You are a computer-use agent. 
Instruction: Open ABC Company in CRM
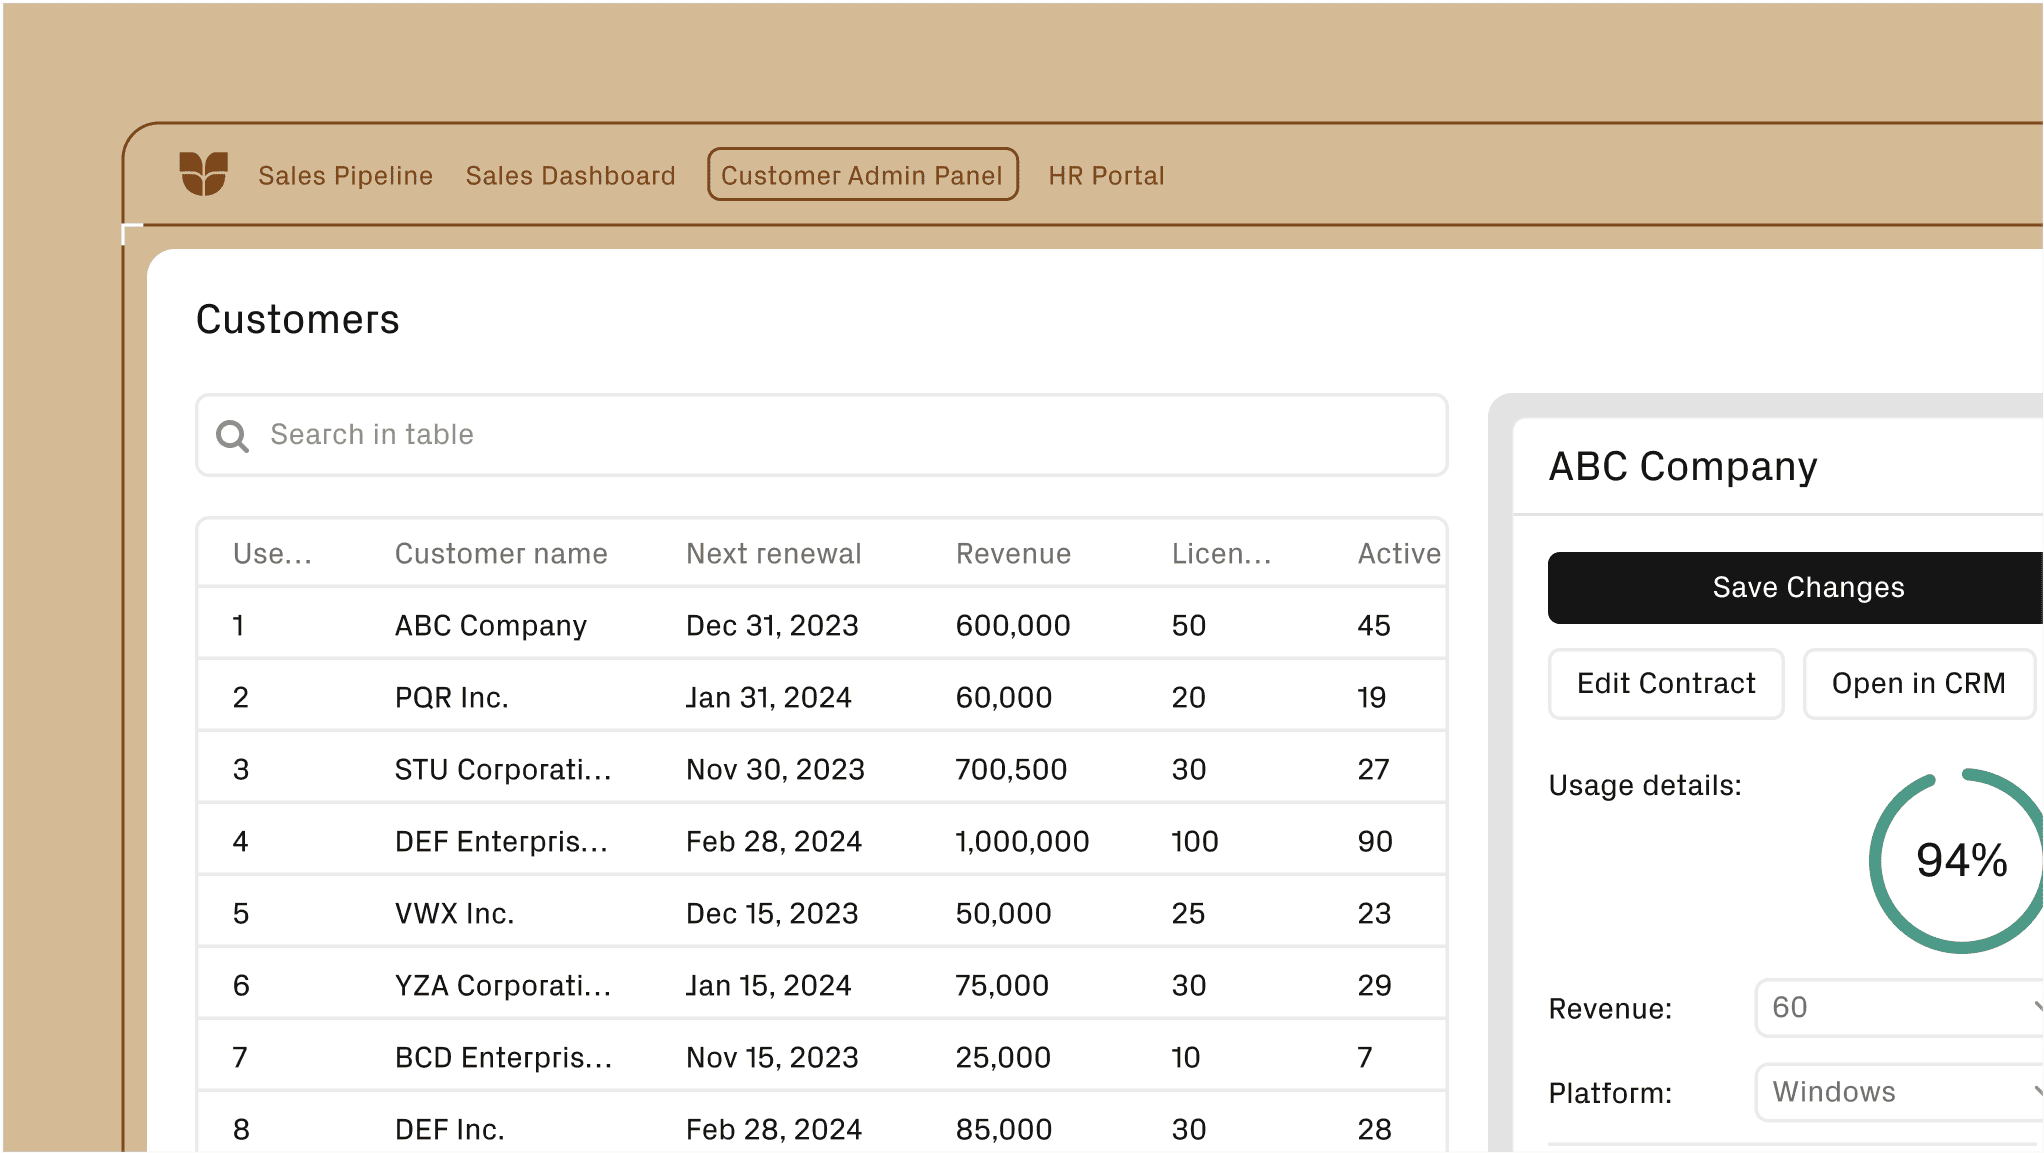click(x=1919, y=683)
